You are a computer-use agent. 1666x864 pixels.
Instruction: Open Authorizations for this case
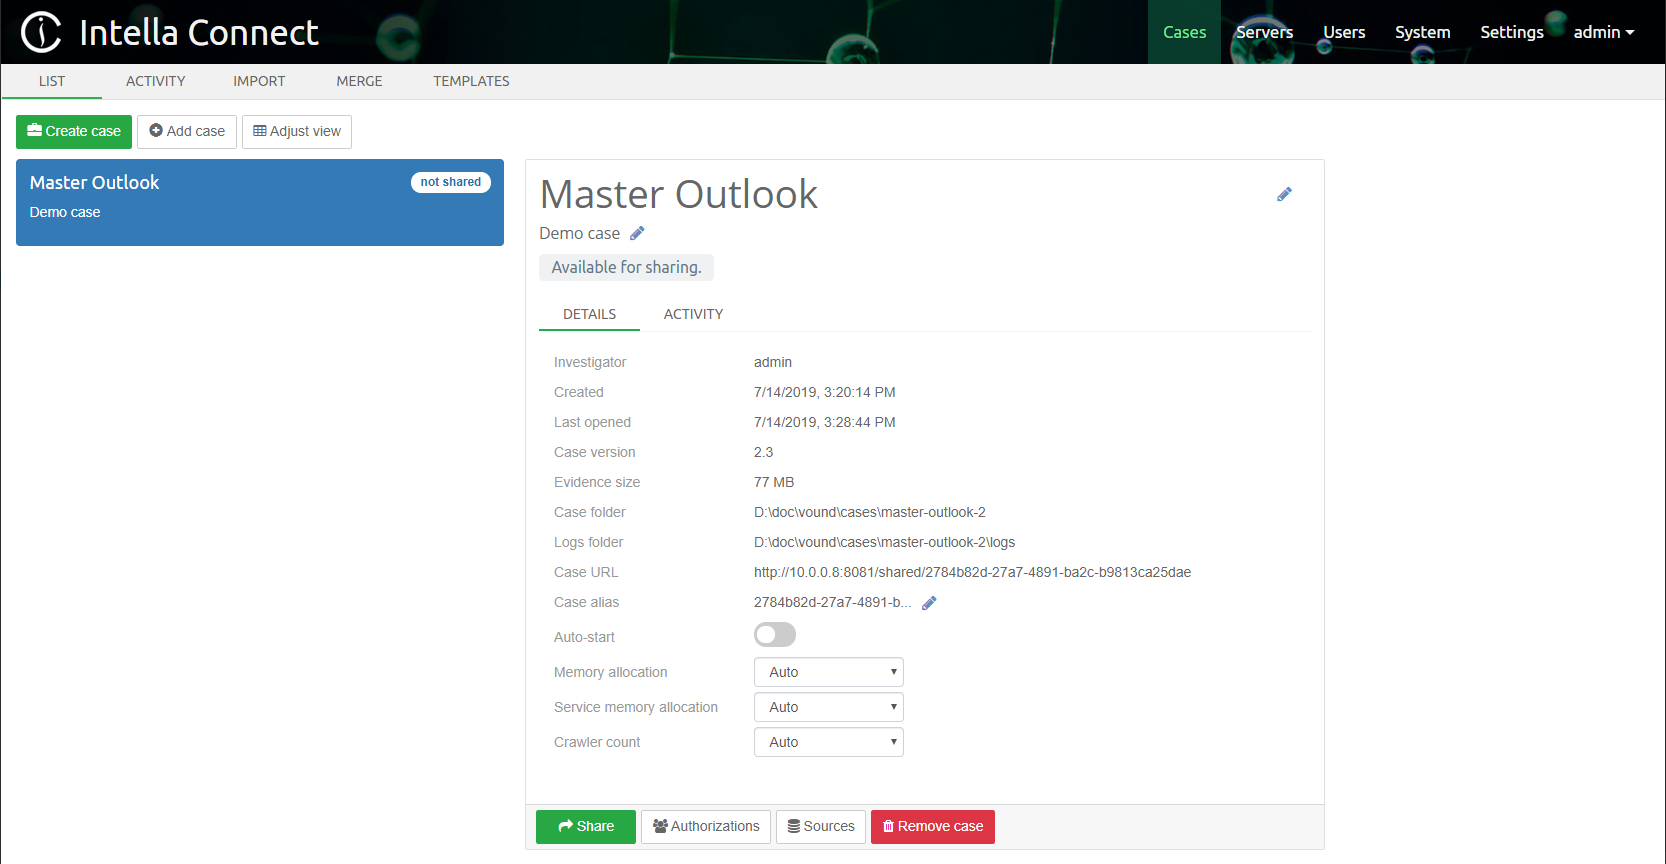[705, 826]
